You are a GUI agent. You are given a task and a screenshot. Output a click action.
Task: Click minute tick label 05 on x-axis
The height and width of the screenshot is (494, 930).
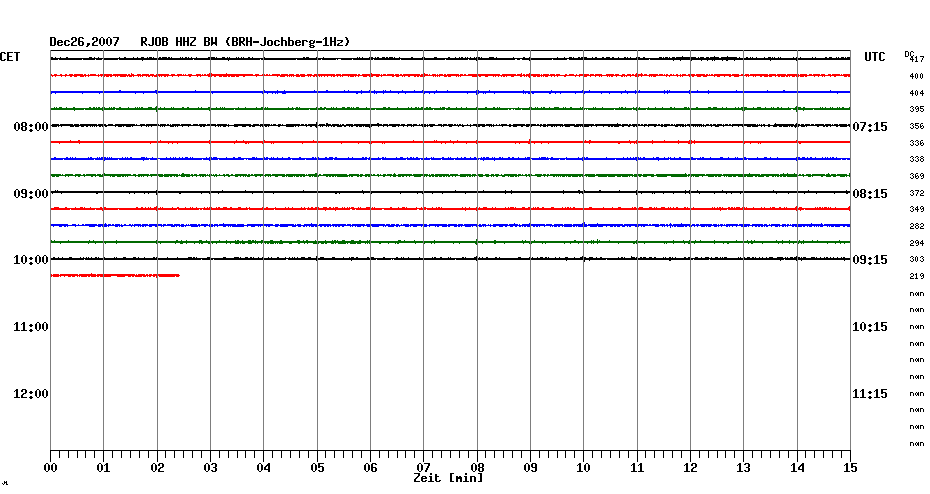click(x=317, y=468)
